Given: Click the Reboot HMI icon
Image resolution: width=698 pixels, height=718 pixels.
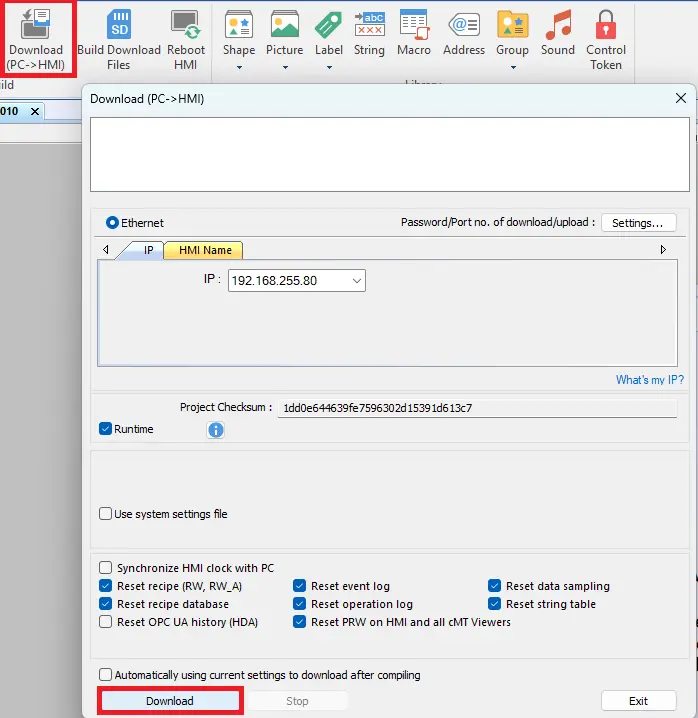Looking at the screenshot, I should click(185, 40).
